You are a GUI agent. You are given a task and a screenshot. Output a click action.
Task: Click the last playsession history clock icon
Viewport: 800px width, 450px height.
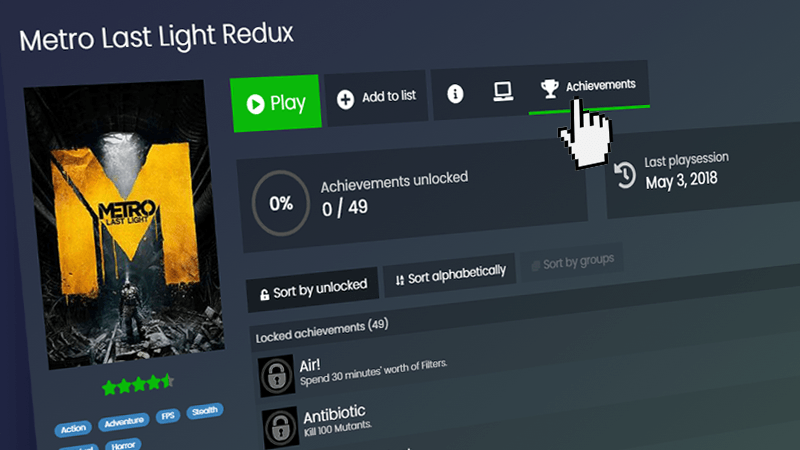(x=624, y=175)
